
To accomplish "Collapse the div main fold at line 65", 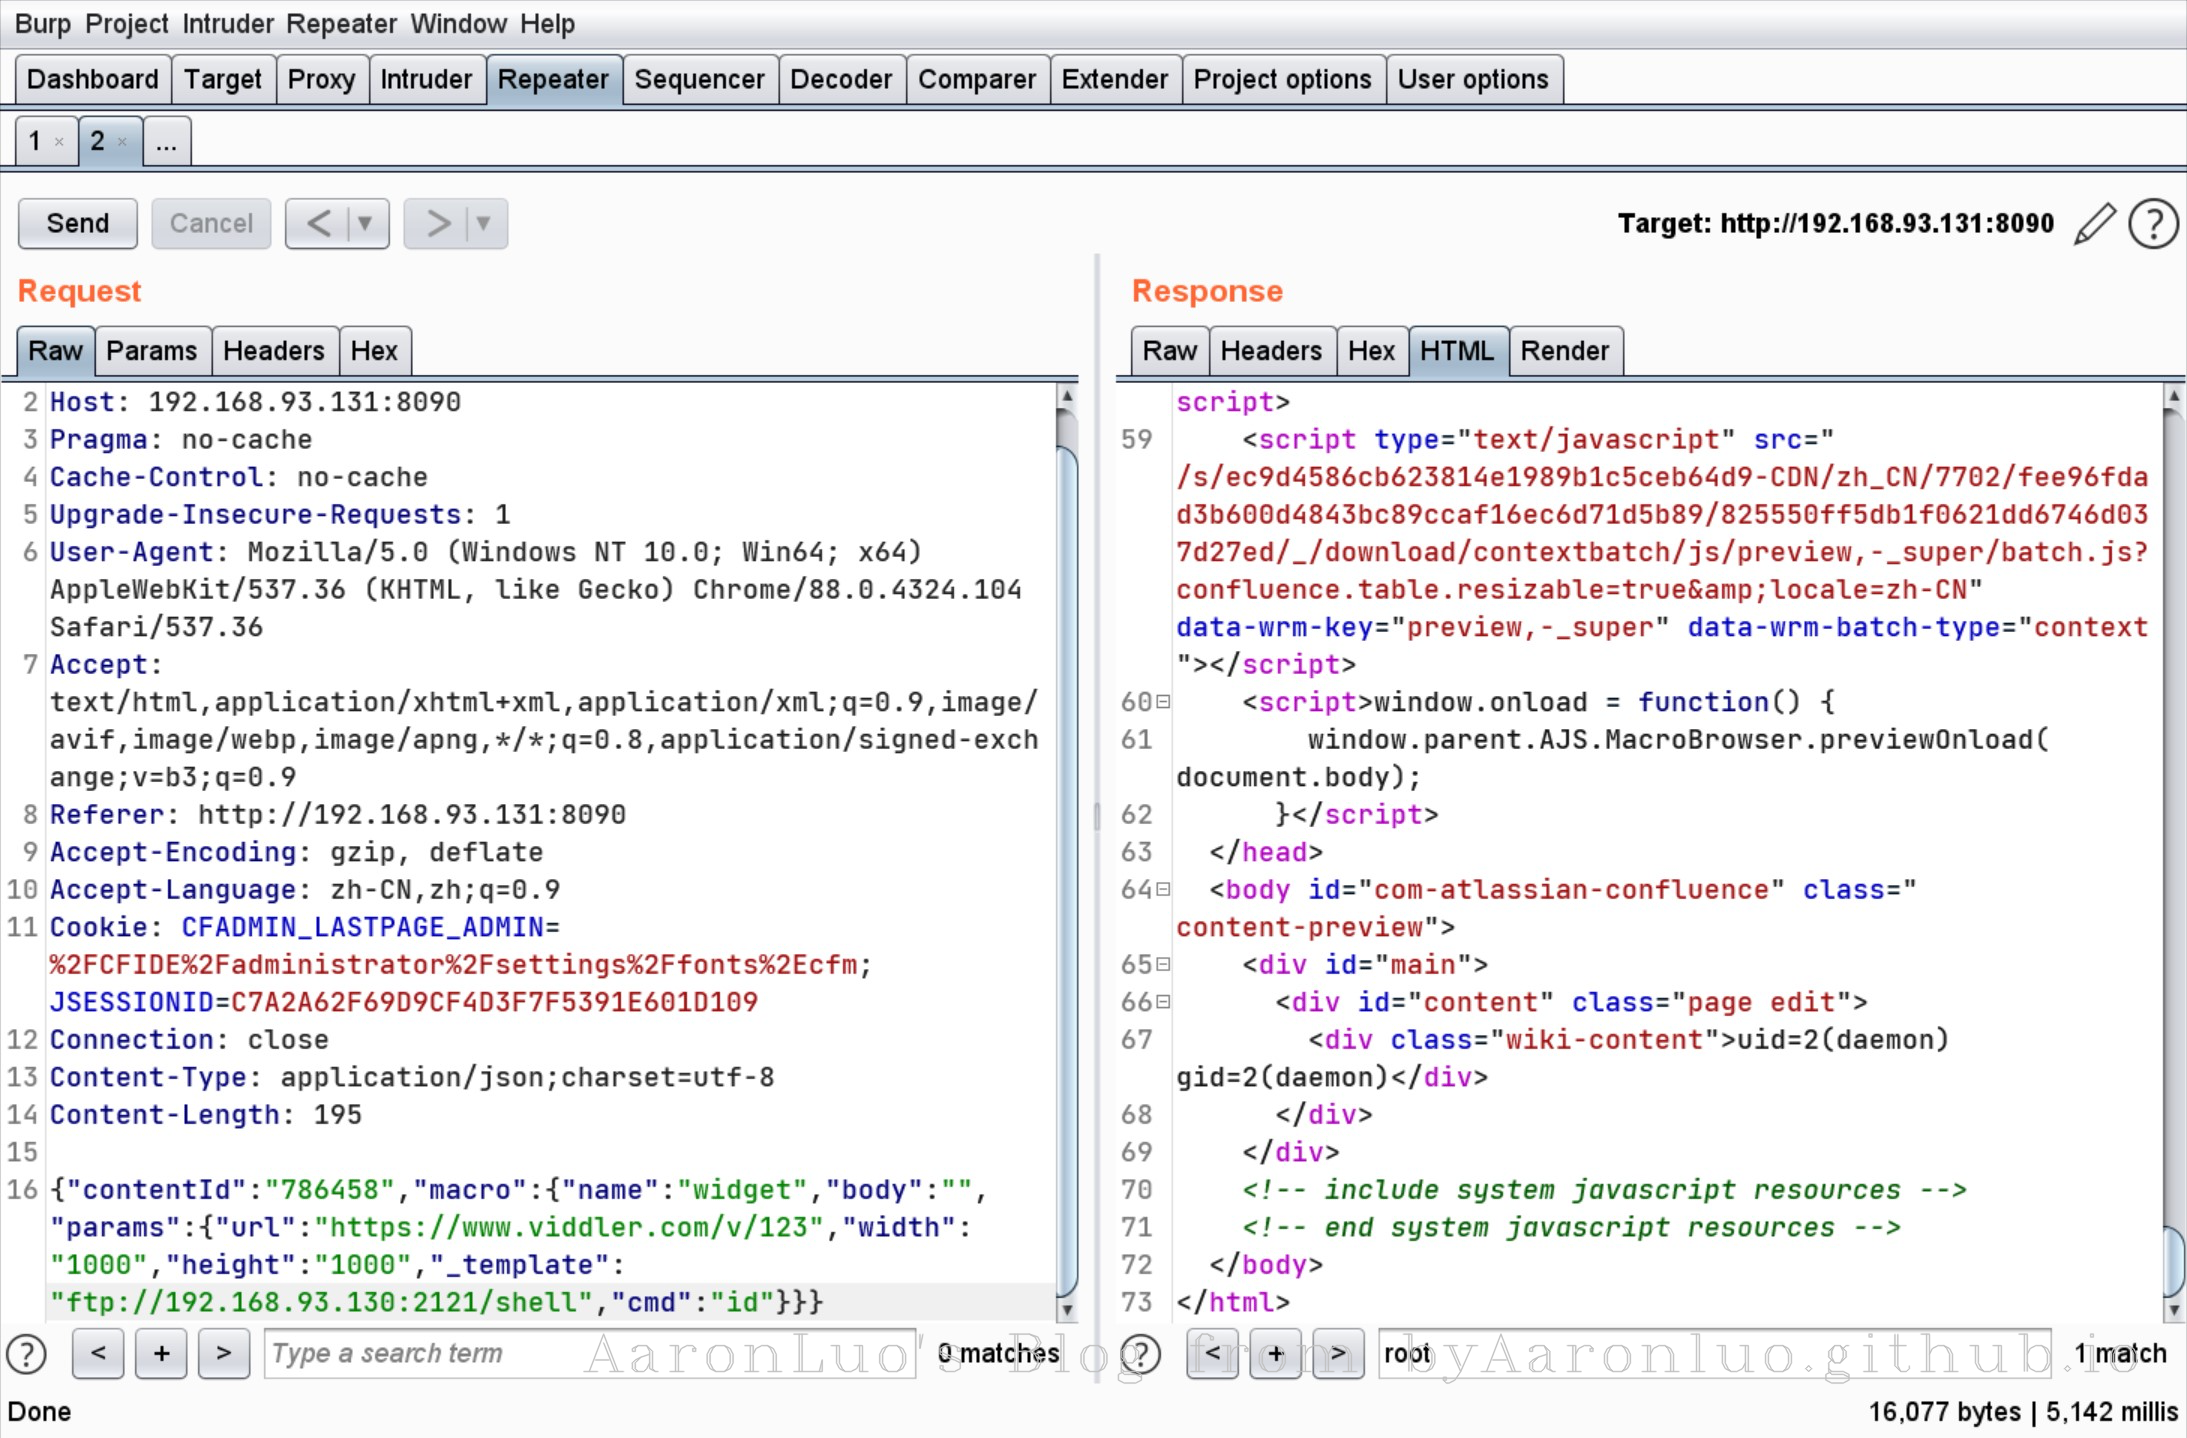I will [x=1163, y=964].
